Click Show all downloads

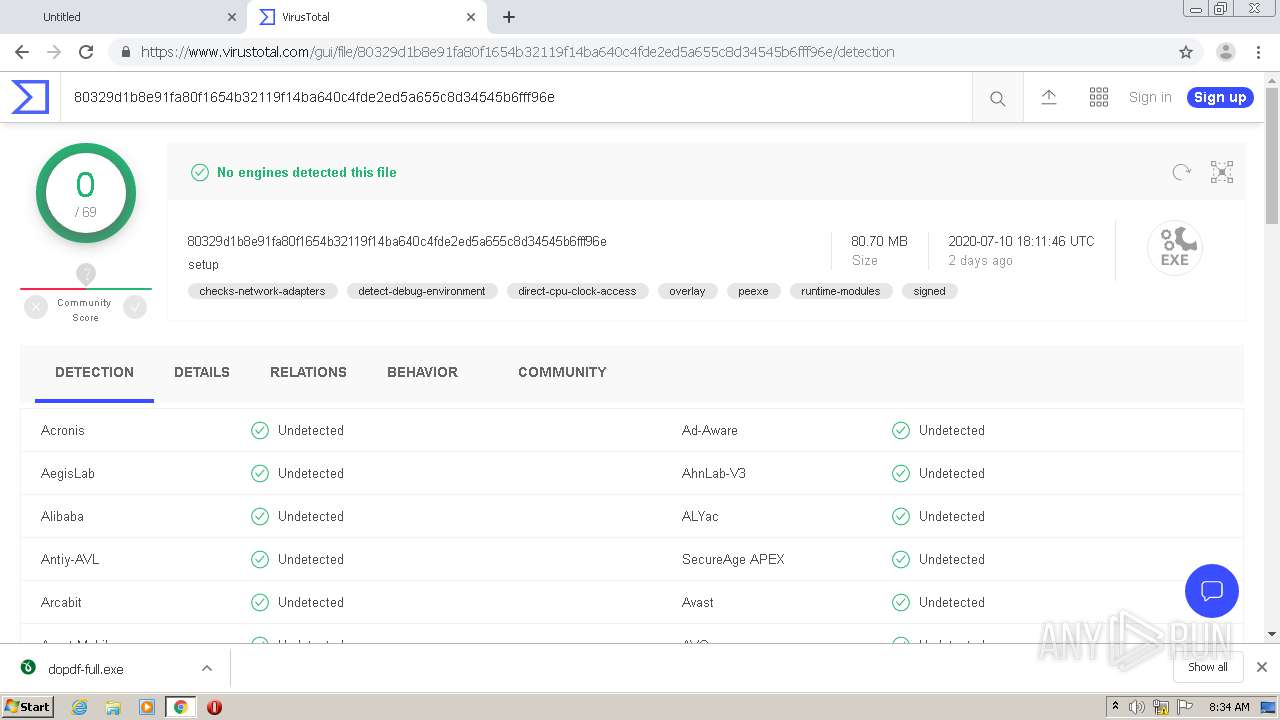(1208, 667)
